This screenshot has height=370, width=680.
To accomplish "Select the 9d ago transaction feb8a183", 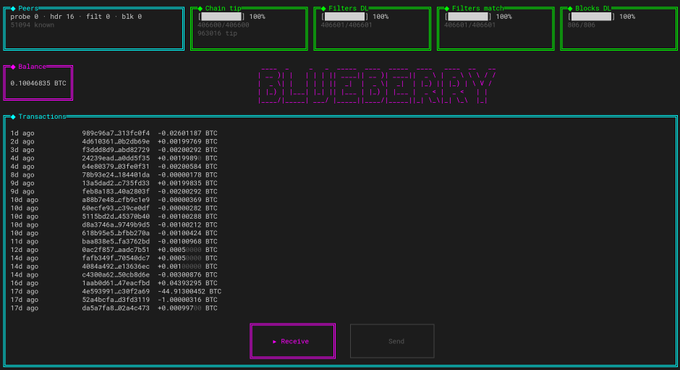I will click(x=114, y=191).
